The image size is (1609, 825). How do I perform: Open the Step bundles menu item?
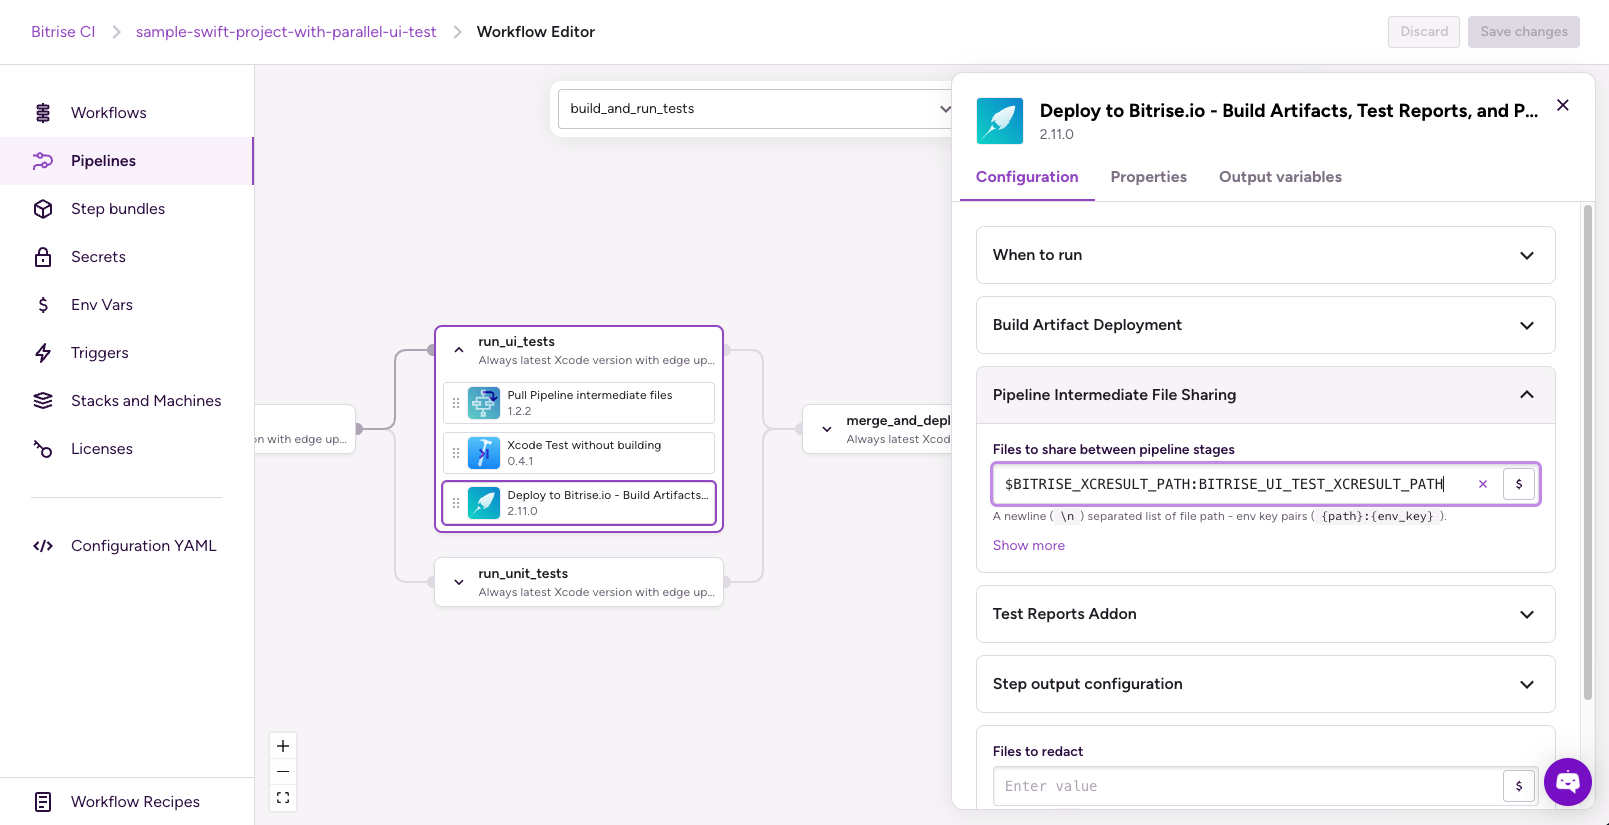pyautogui.click(x=126, y=209)
